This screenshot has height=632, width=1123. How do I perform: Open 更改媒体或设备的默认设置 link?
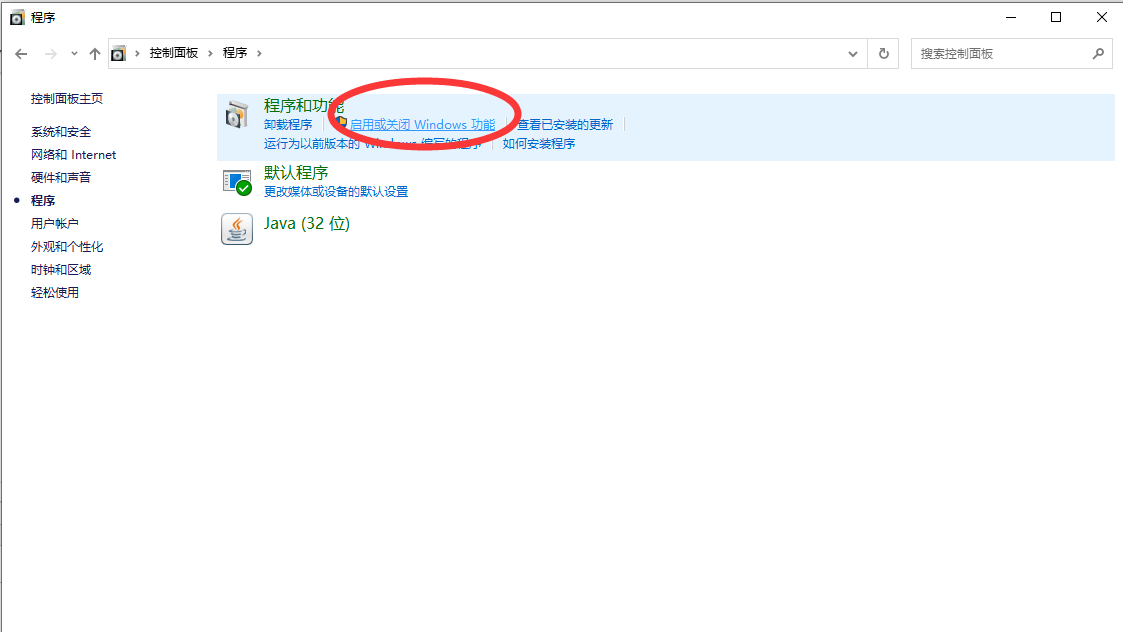click(x=336, y=192)
